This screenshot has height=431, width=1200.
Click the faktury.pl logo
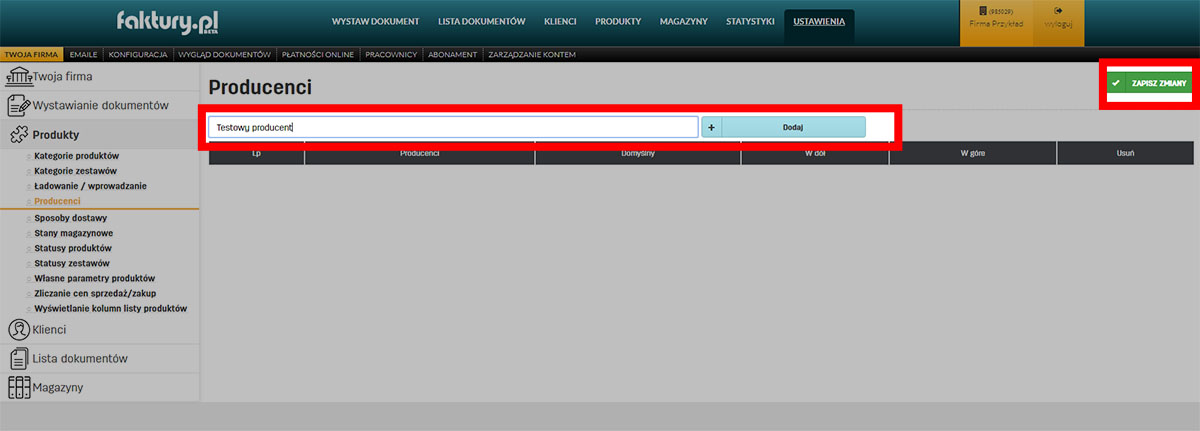coord(167,21)
